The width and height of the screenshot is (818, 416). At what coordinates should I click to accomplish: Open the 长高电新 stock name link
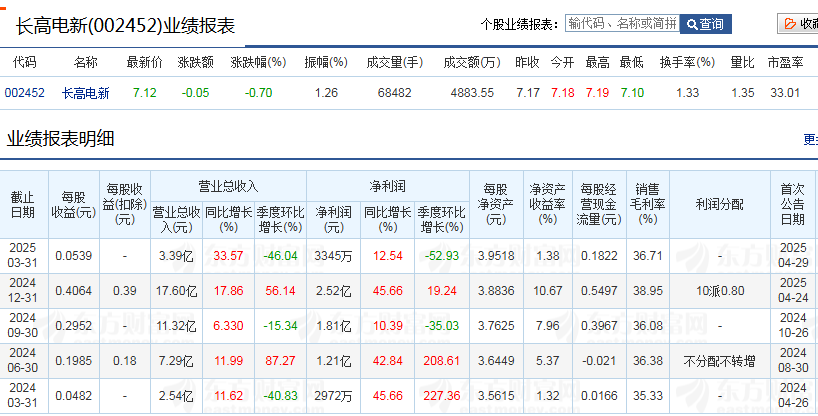point(86,93)
